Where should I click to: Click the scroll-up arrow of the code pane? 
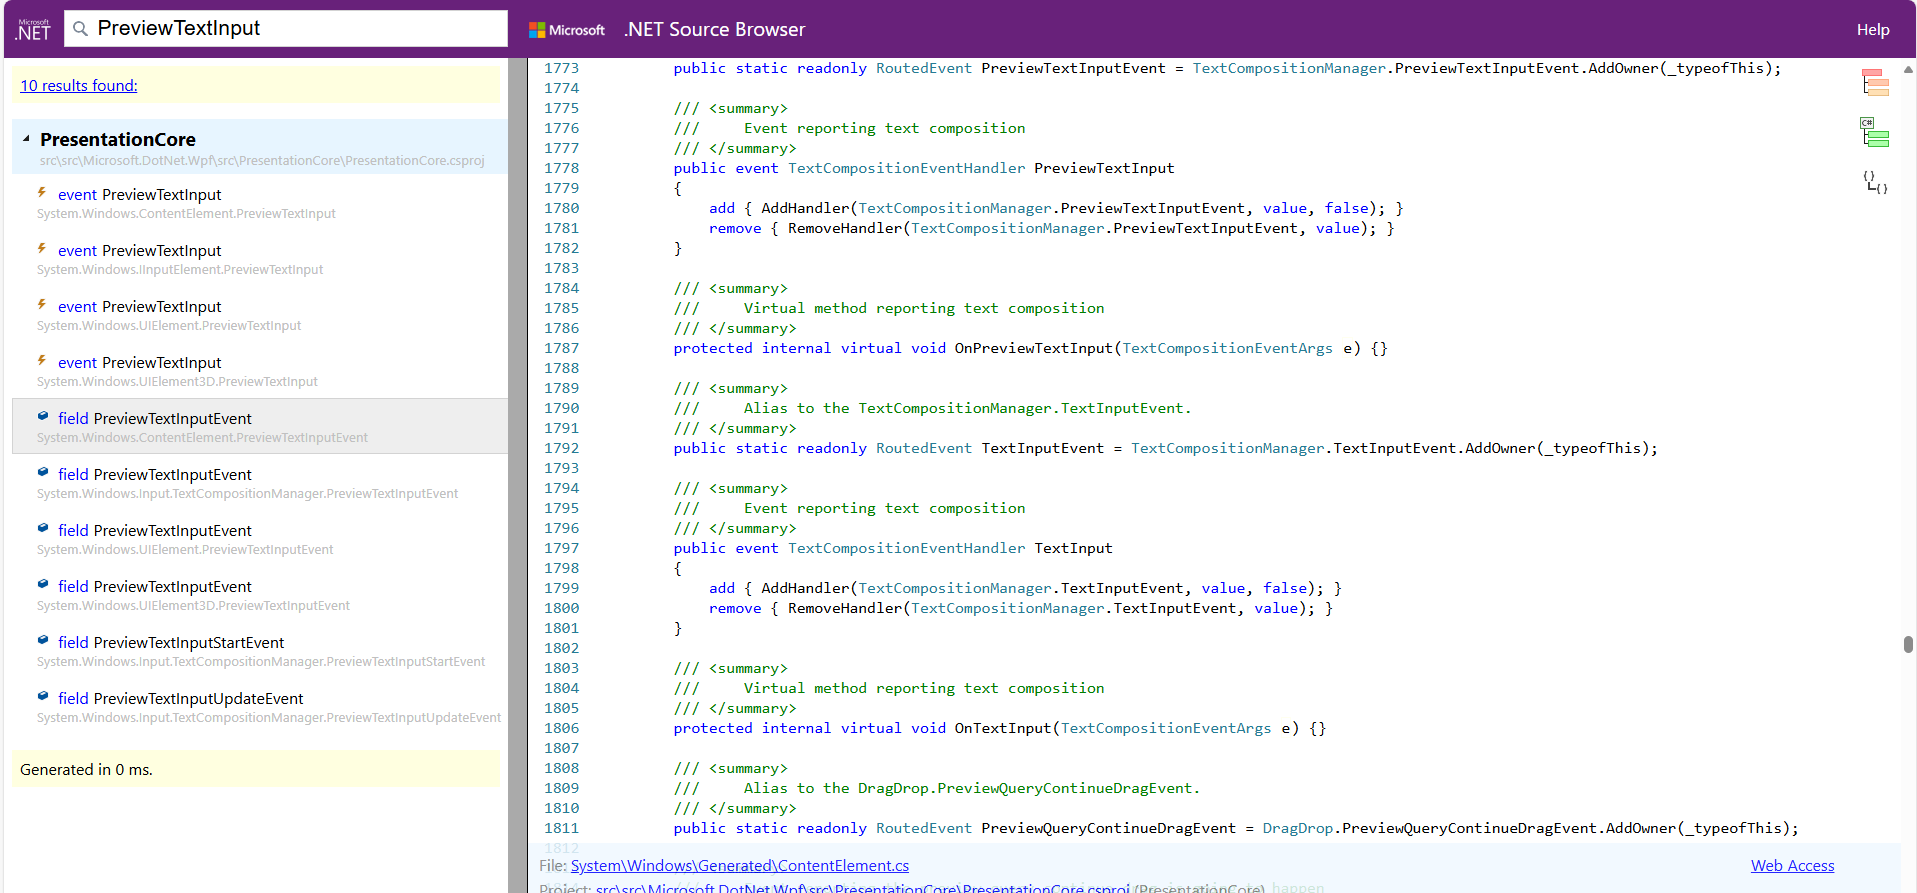[x=1908, y=69]
